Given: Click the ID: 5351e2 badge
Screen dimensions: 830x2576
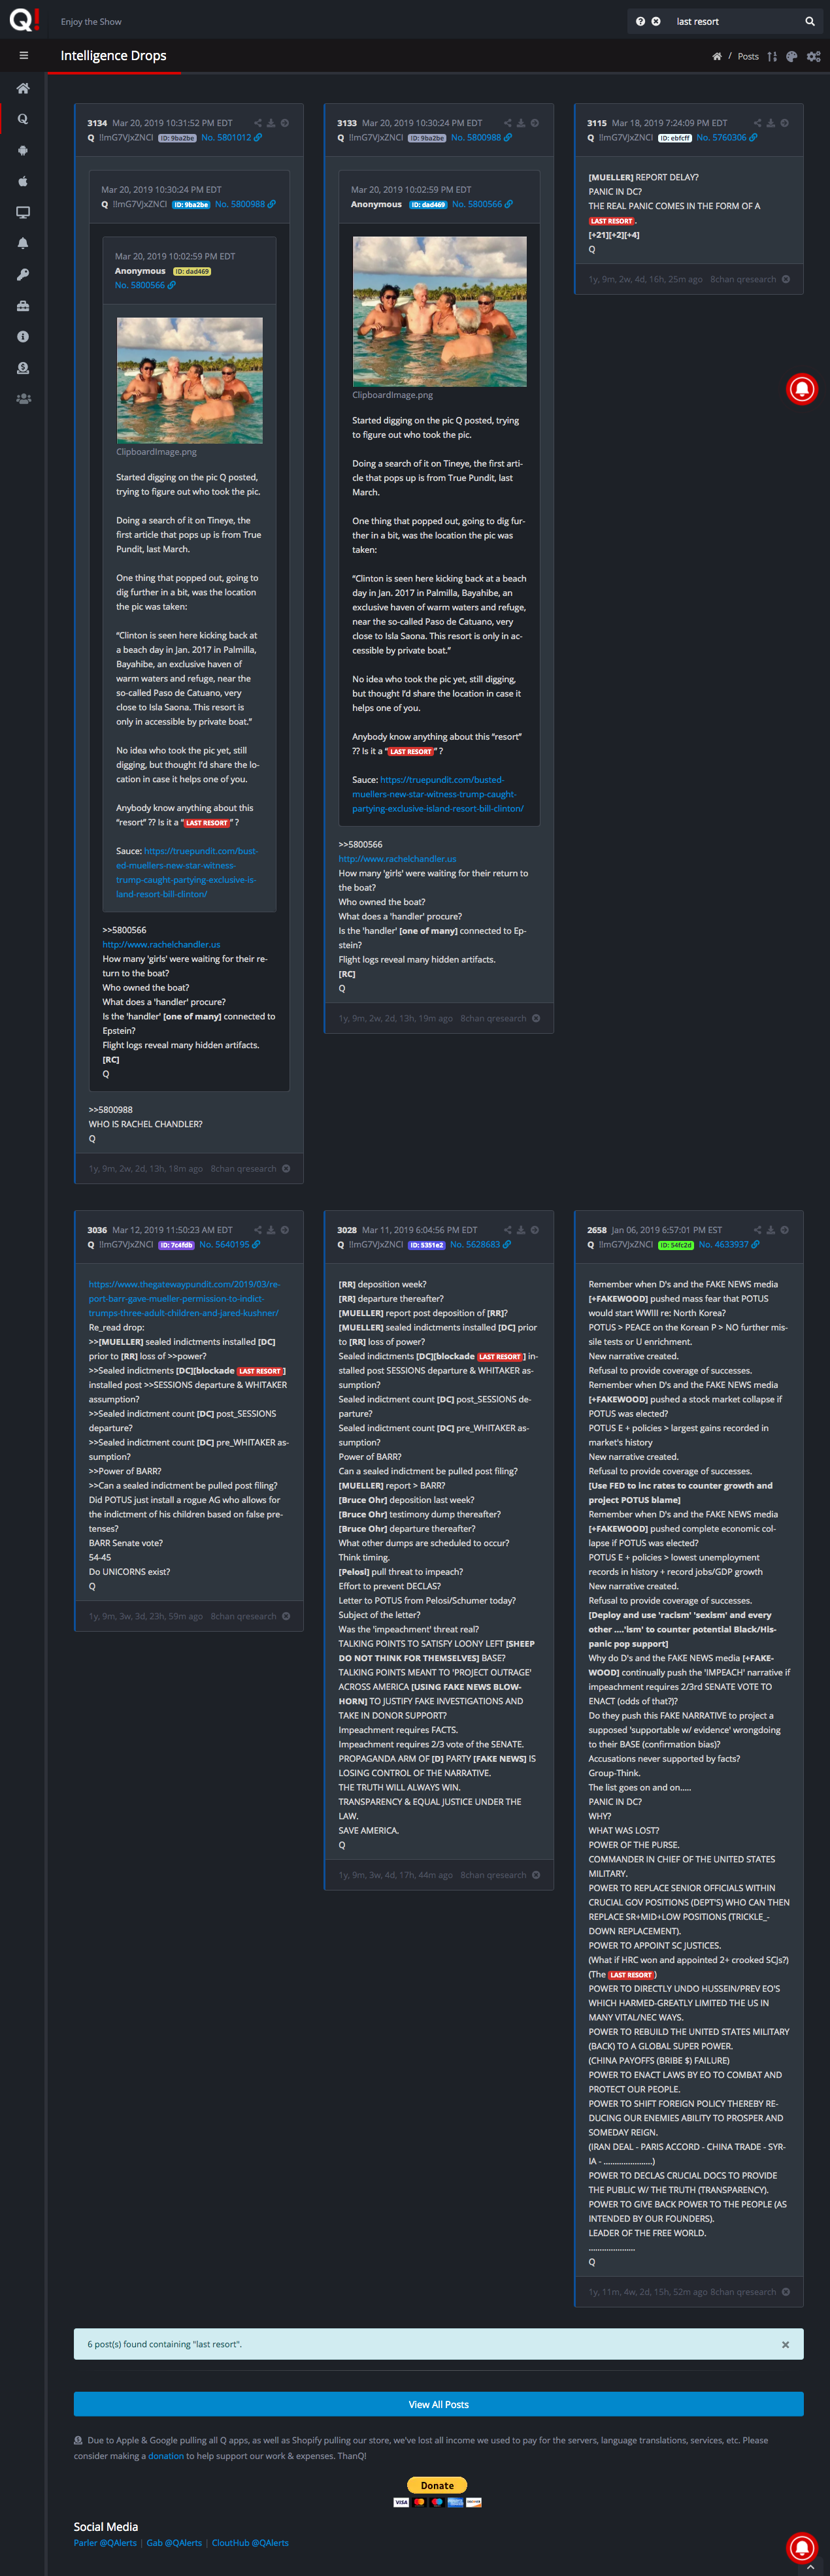Looking at the screenshot, I should click(427, 1245).
